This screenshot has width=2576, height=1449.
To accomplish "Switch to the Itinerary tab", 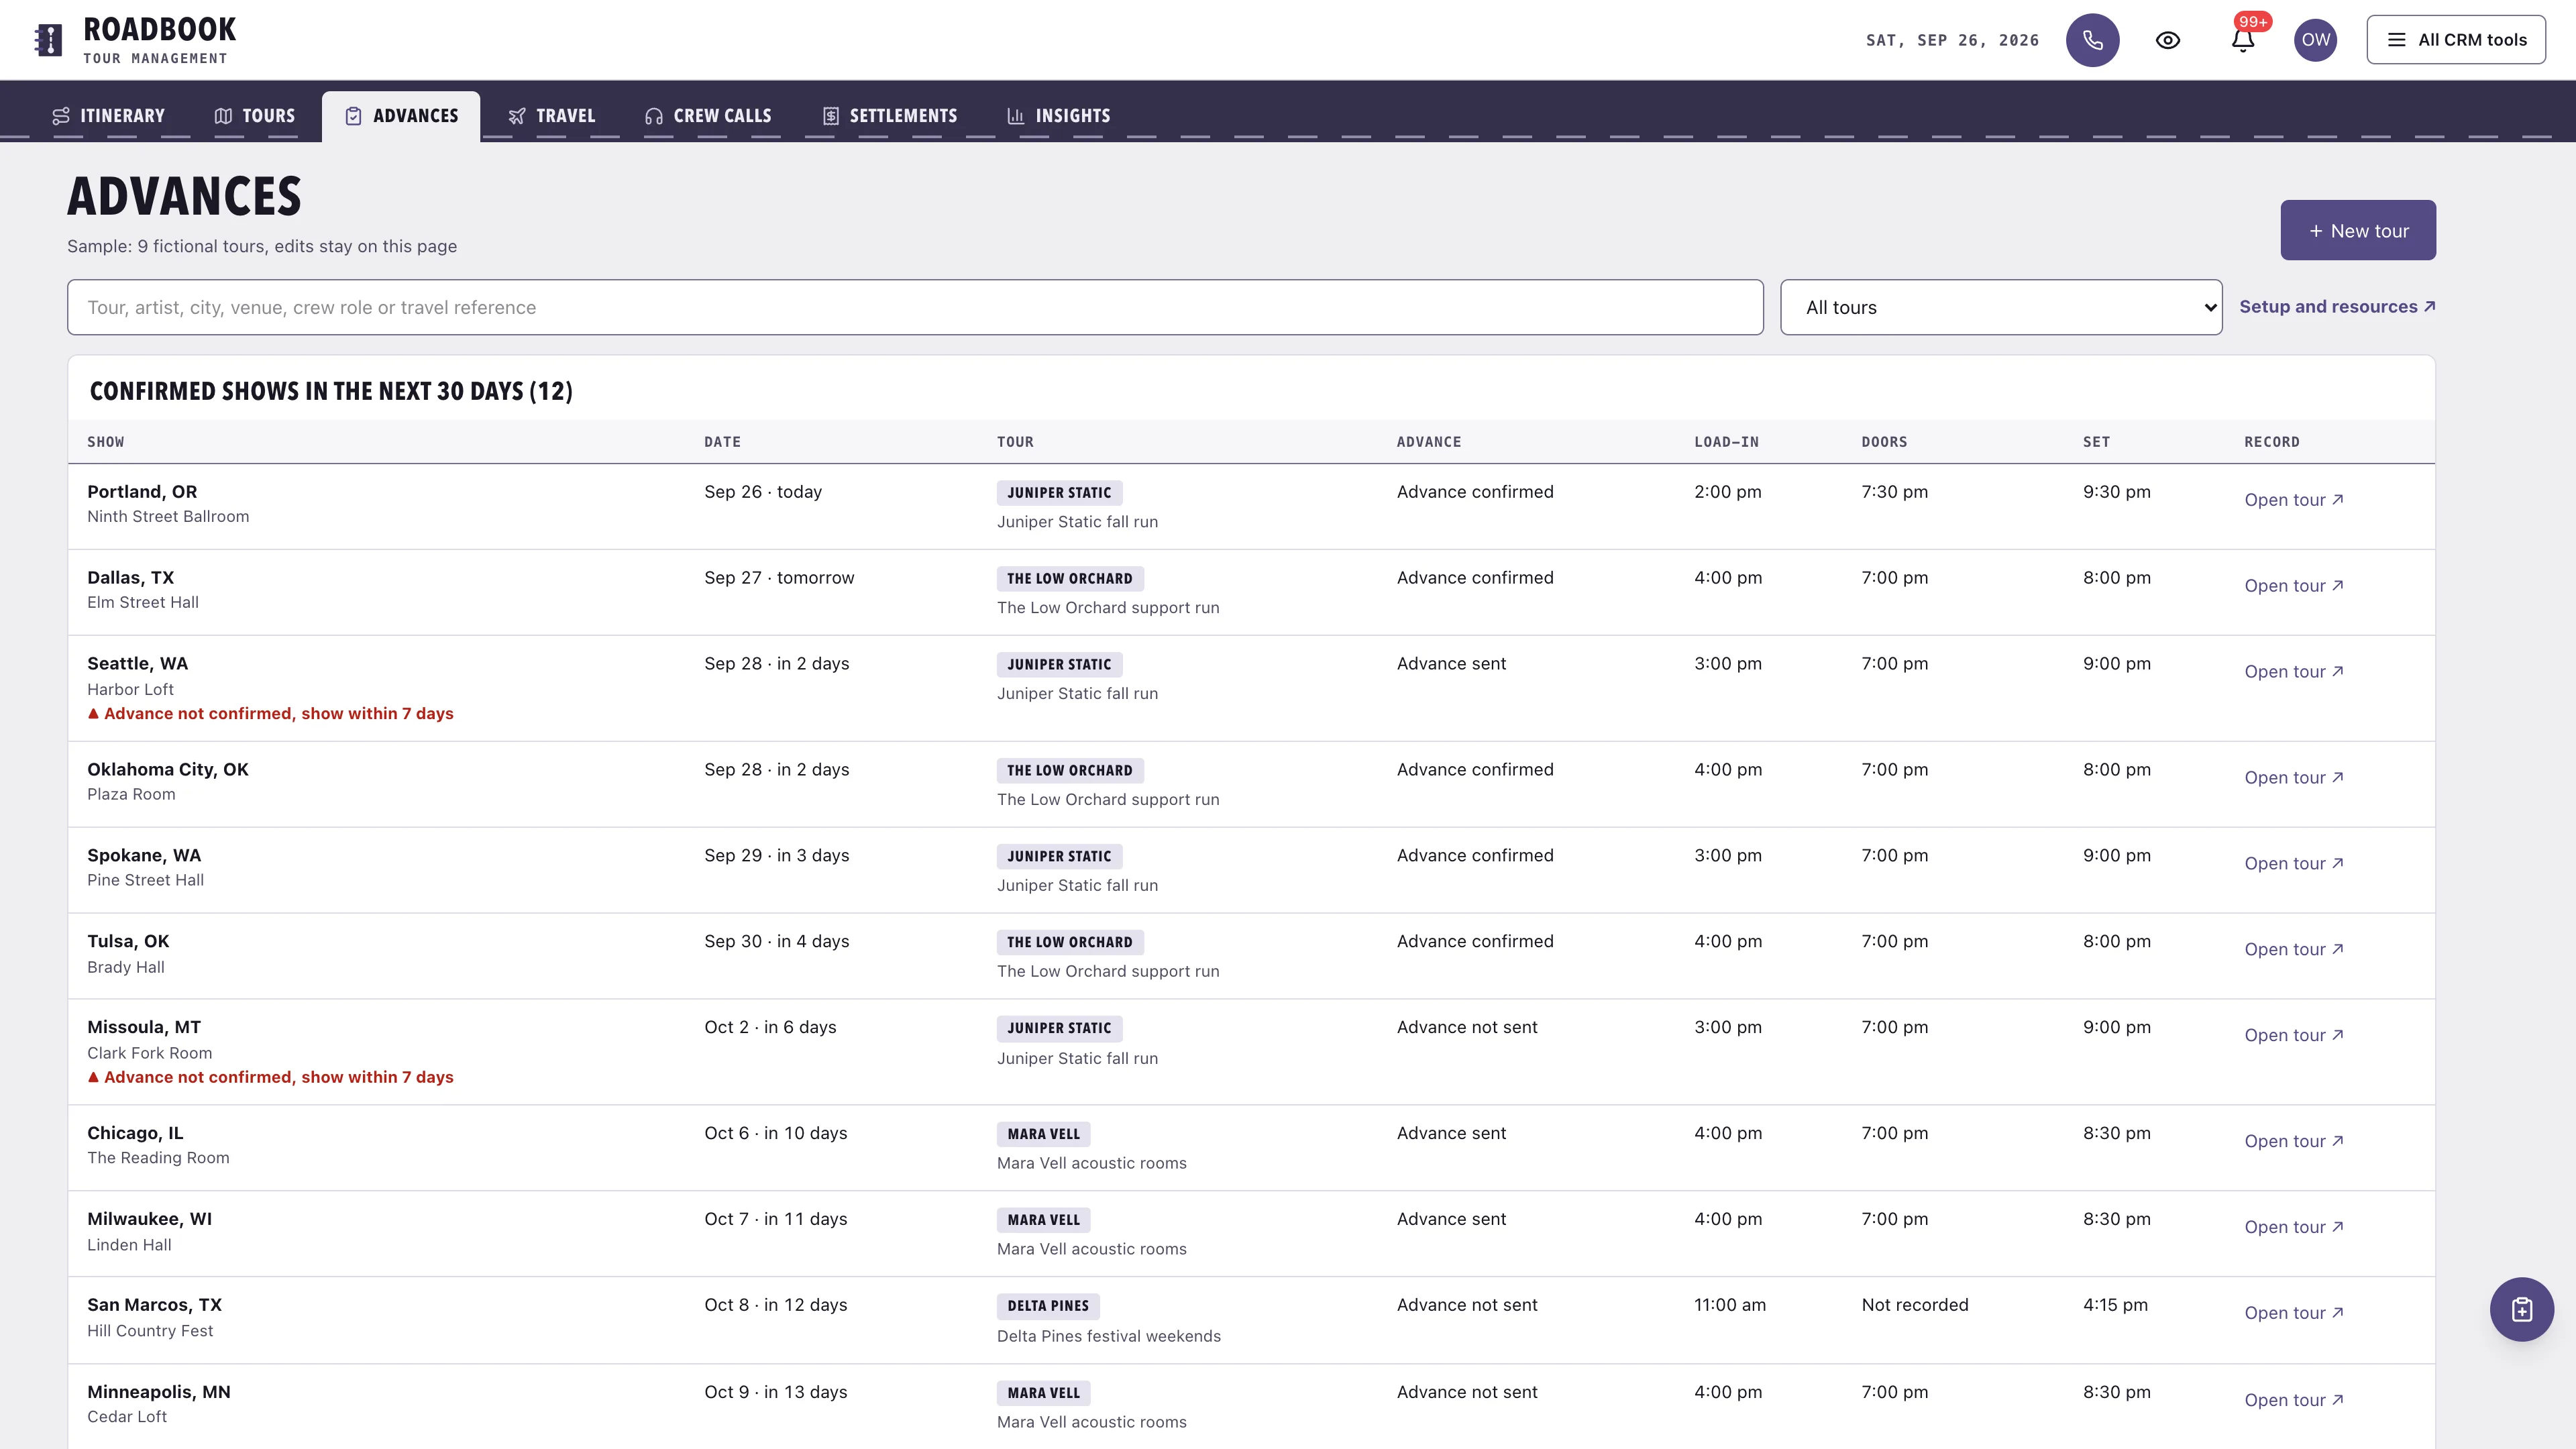I will pyautogui.click(x=108, y=116).
